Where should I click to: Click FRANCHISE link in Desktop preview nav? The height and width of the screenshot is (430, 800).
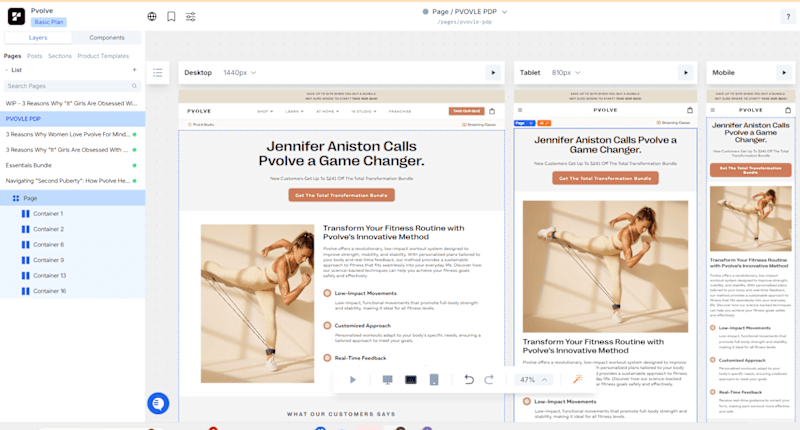[x=400, y=111]
